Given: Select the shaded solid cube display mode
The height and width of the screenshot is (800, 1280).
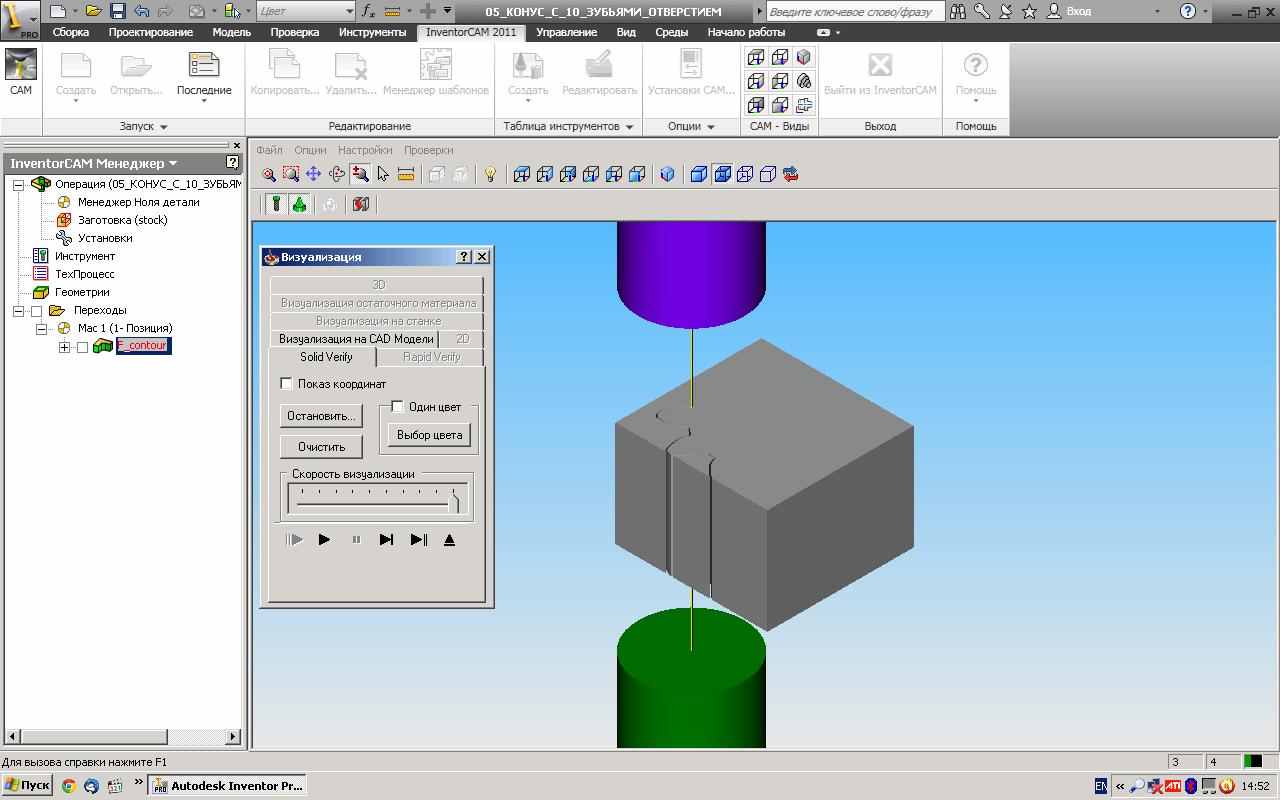Looking at the screenshot, I should click(698, 174).
